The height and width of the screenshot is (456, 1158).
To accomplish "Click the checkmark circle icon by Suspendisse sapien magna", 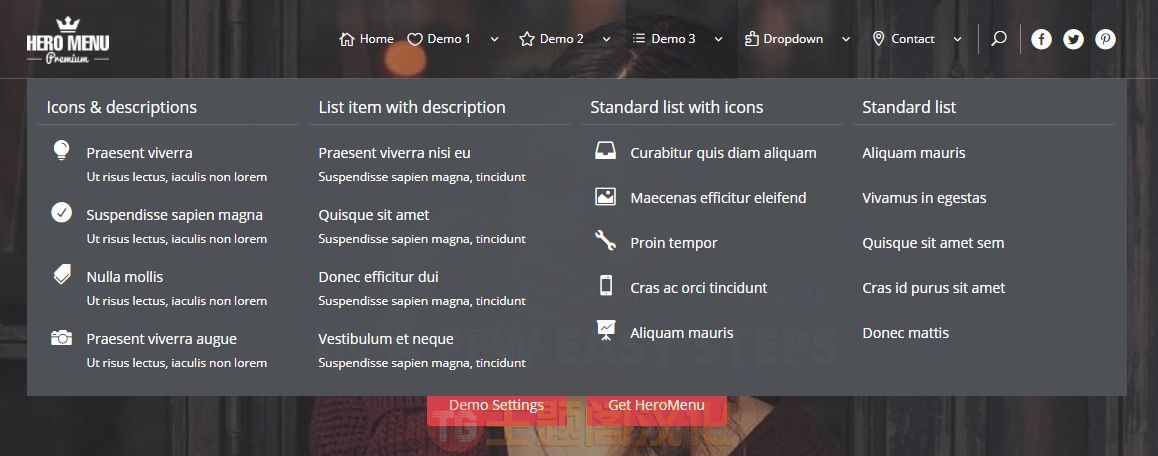I will [61, 212].
